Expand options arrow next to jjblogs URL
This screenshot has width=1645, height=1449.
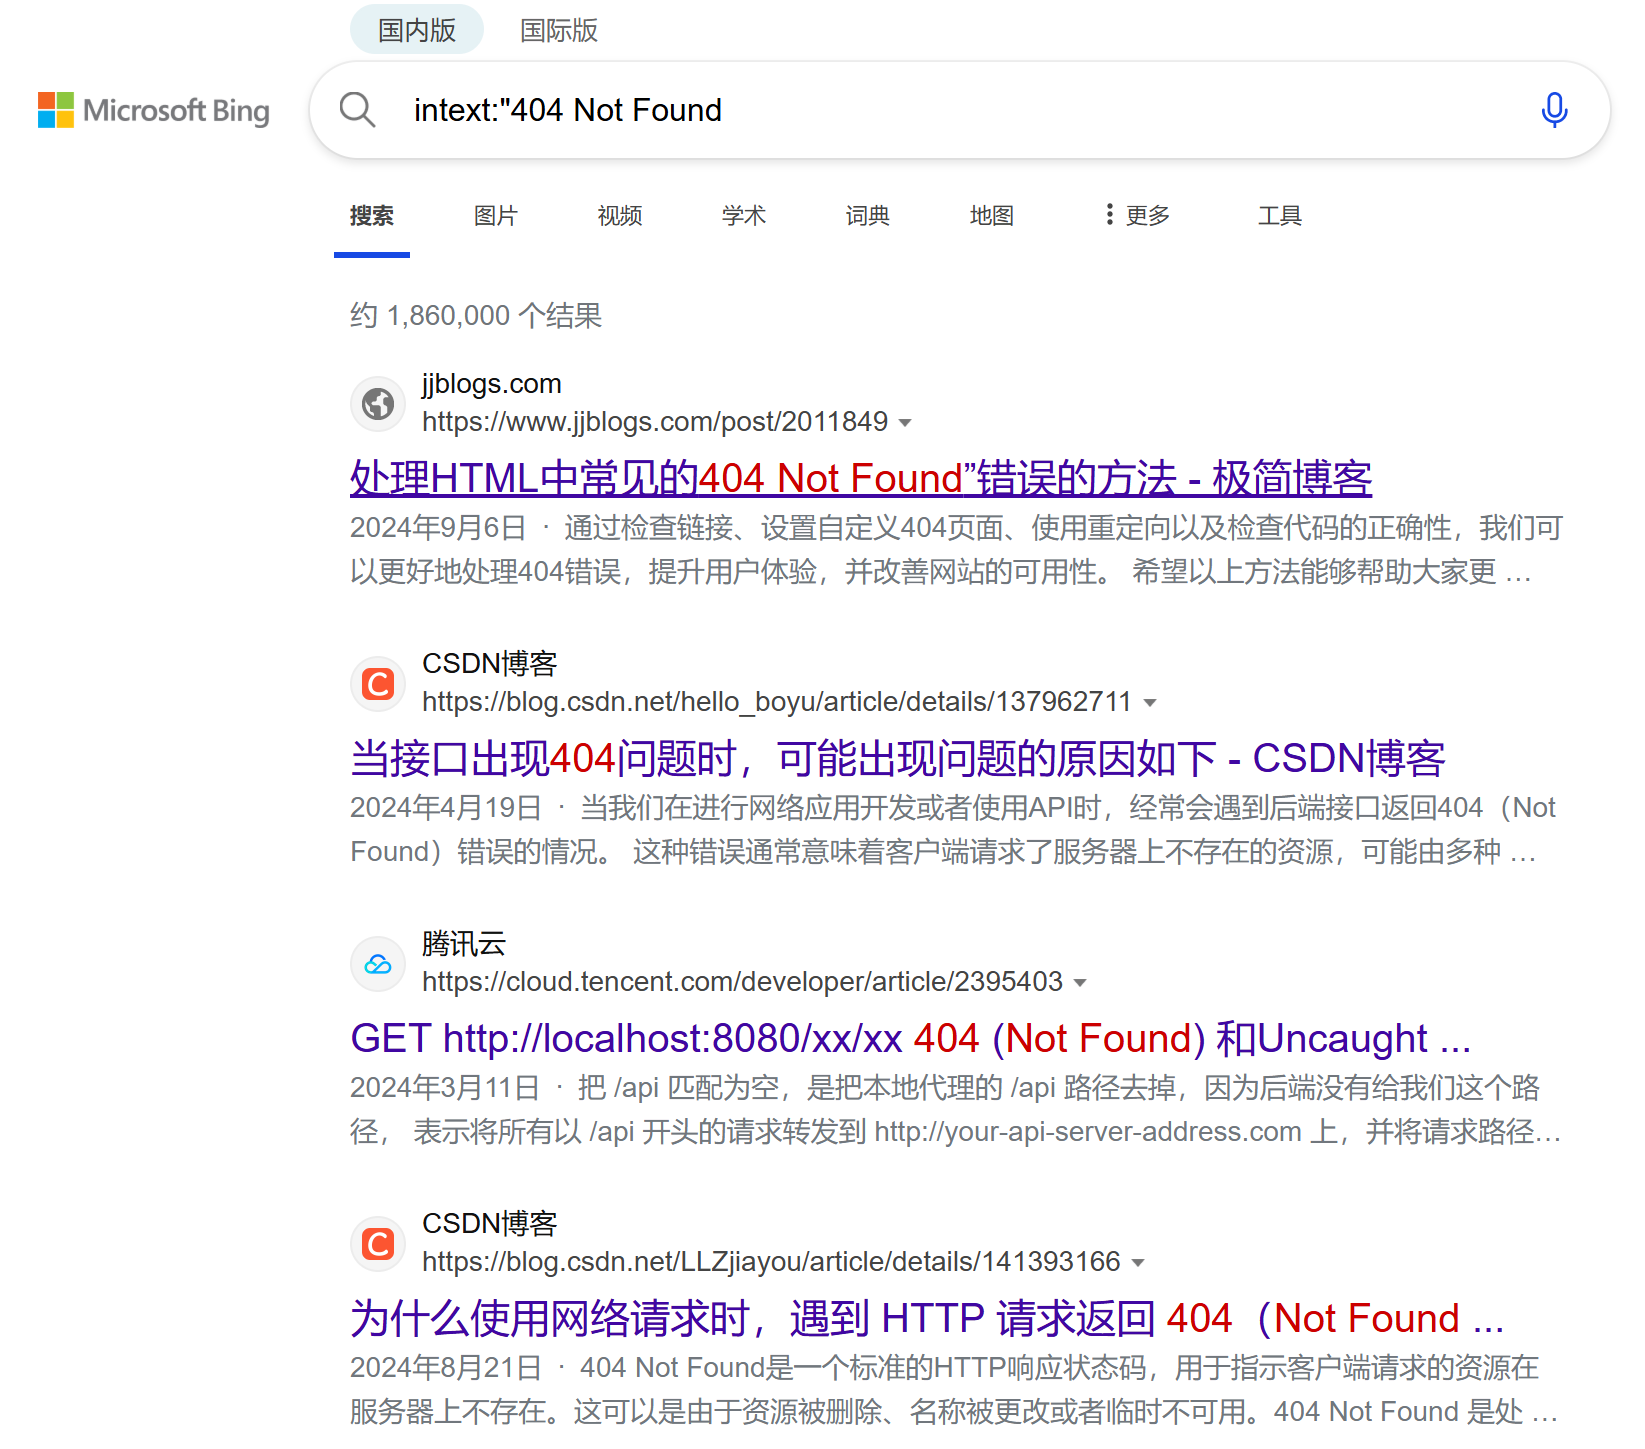tap(905, 423)
